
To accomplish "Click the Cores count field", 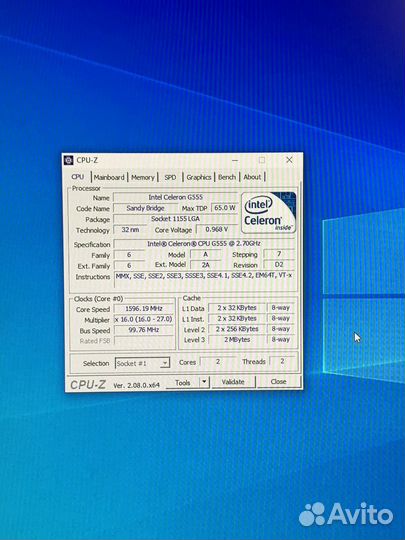I will 218,362.
